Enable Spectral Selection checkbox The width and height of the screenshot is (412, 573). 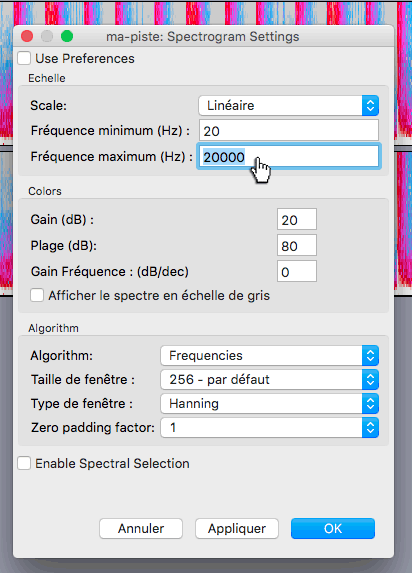pos(24,463)
